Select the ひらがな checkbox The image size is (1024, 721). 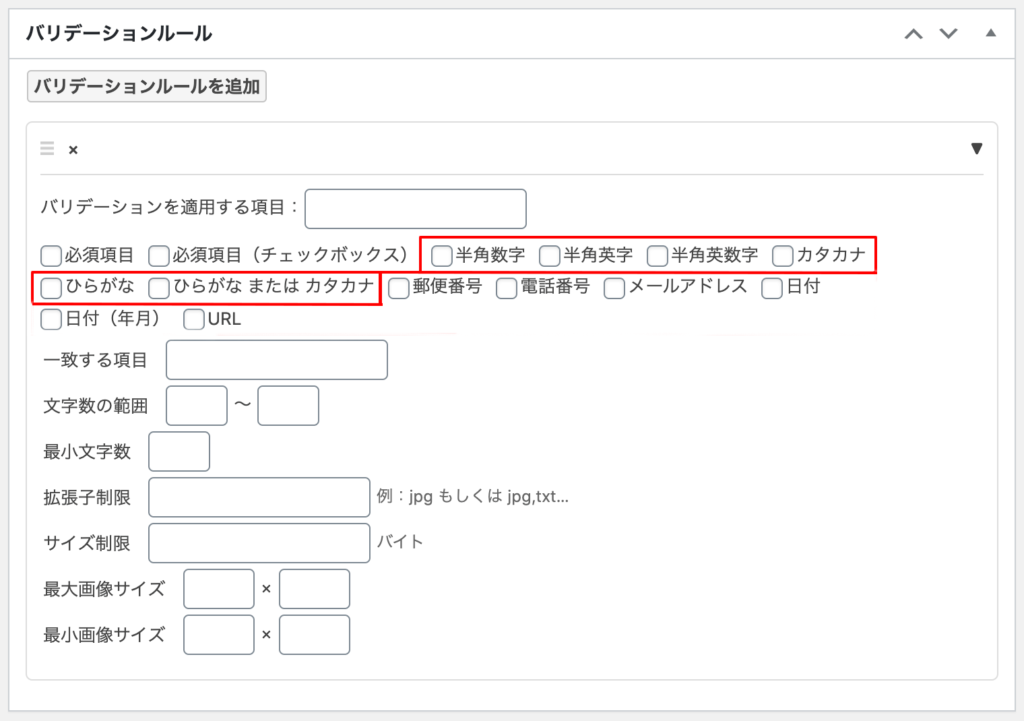coord(51,287)
